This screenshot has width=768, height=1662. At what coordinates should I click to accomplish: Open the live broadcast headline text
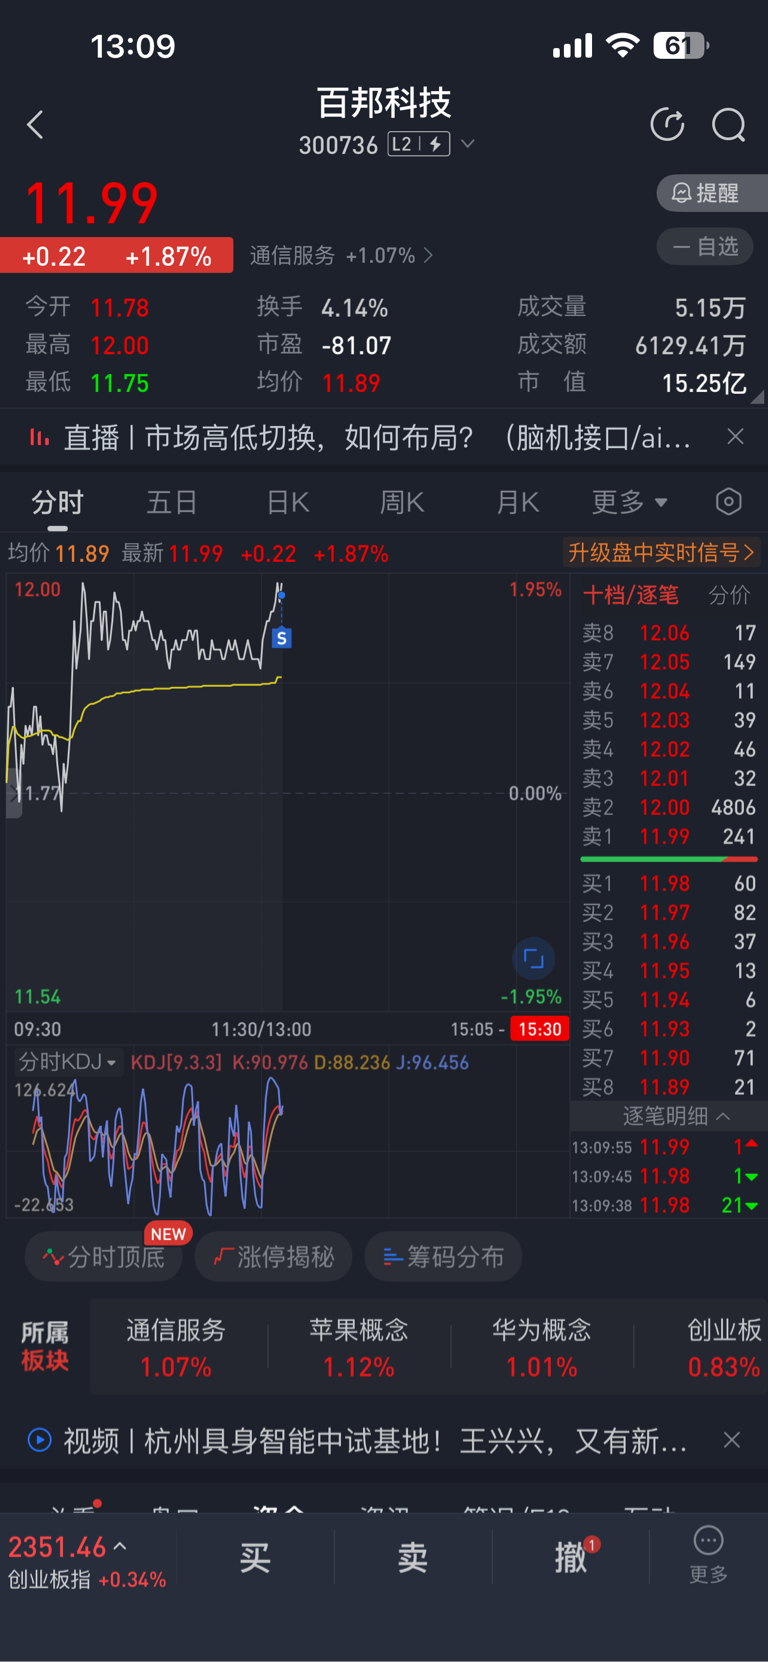pyautogui.click(x=377, y=437)
